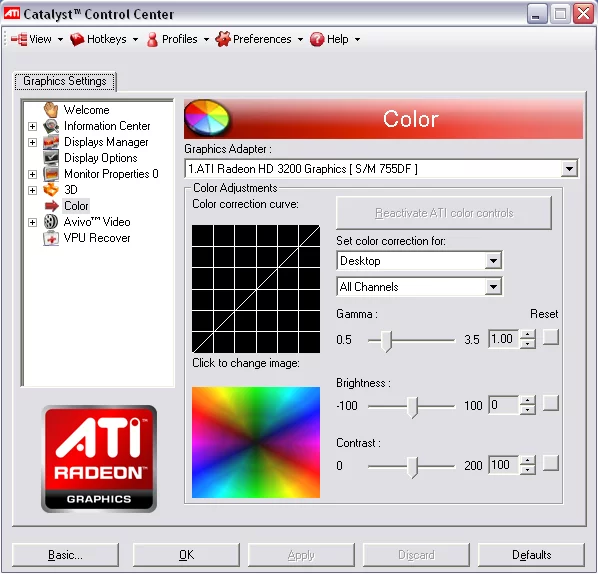This screenshot has width=598, height=574.
Task: Open the Profiles menu
Action: coord(179,39)
